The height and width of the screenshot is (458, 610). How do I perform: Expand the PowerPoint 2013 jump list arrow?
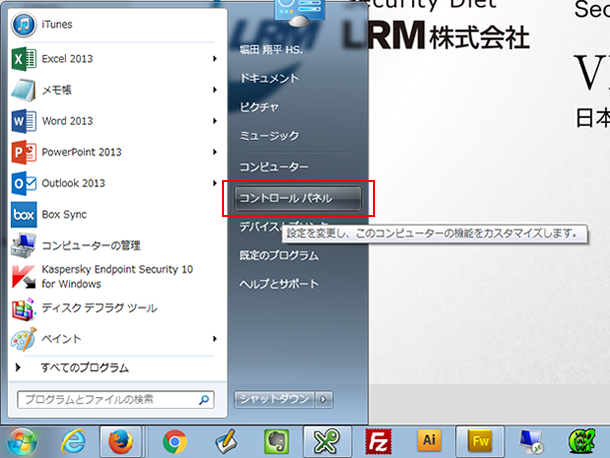click(x=215, y=152)
